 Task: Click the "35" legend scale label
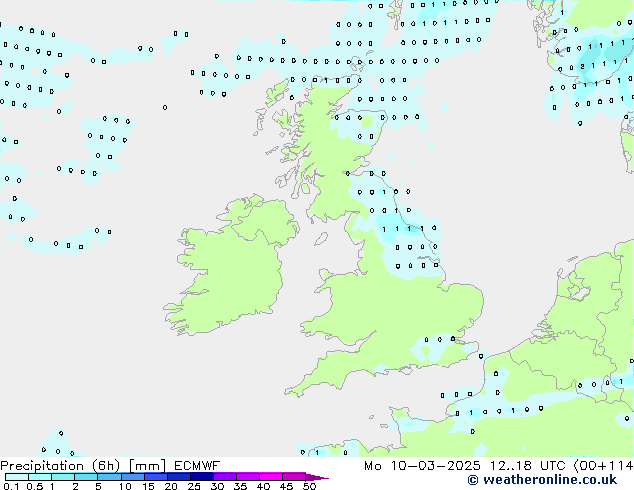tap(240, 486)
